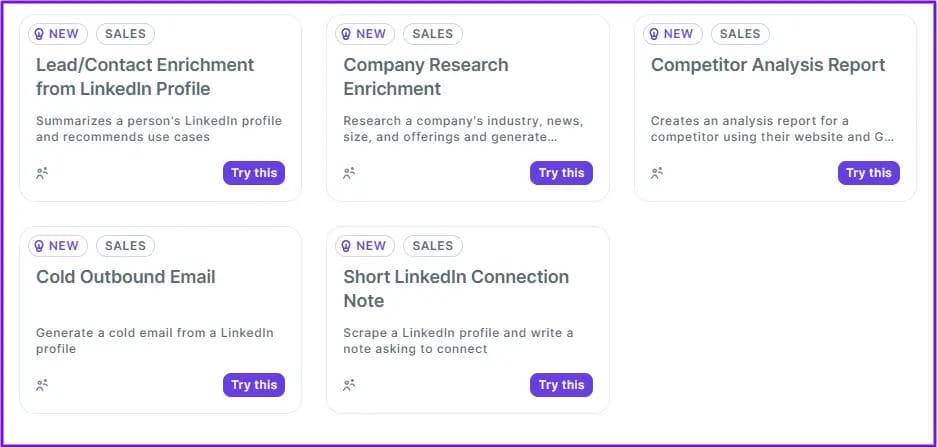This screenshot has height=447, width=938.
Task: Try the Company Research Enrichment template
Action: pos(561,173)
